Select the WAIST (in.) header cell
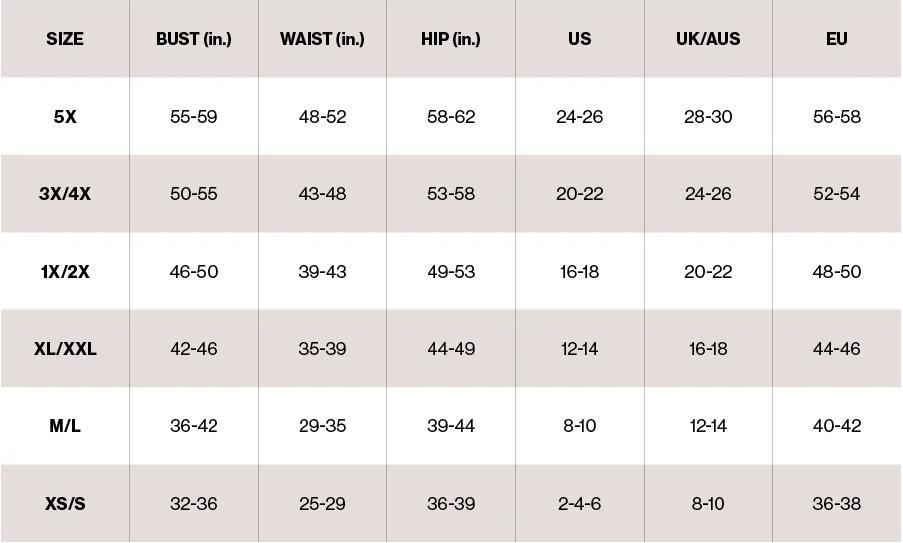Viewport: 903px width, 543px height. pos(322,39)
